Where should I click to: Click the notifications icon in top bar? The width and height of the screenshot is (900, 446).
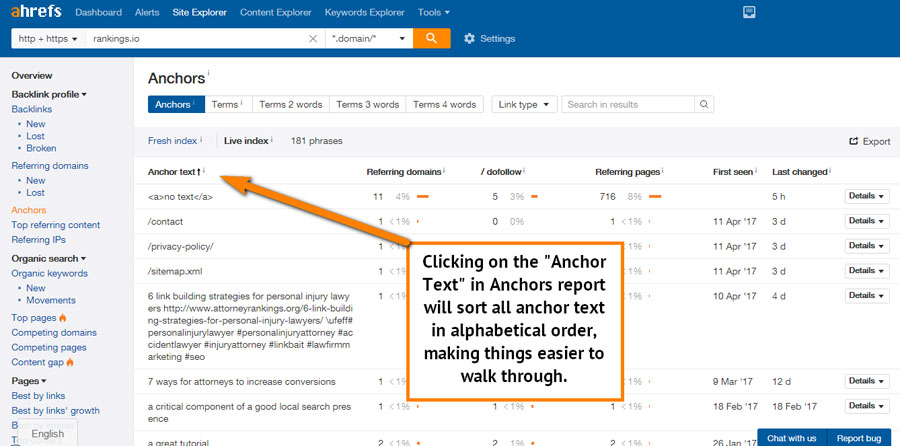[749, 13]
